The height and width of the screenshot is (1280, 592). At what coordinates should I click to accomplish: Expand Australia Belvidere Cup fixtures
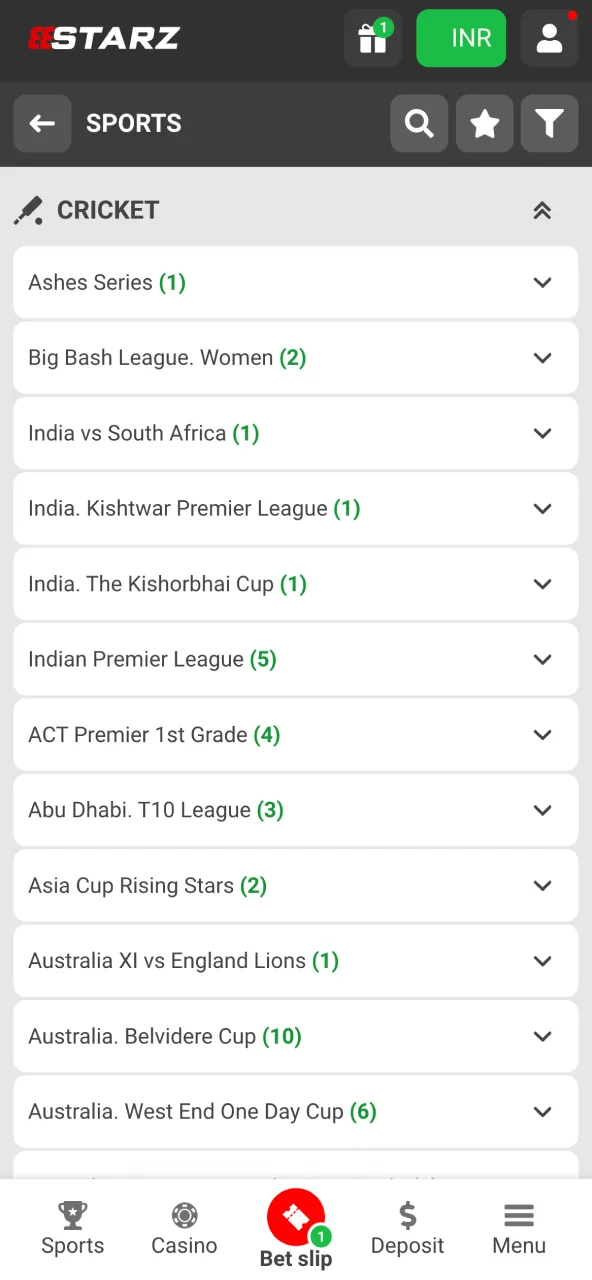[296, 1036]
